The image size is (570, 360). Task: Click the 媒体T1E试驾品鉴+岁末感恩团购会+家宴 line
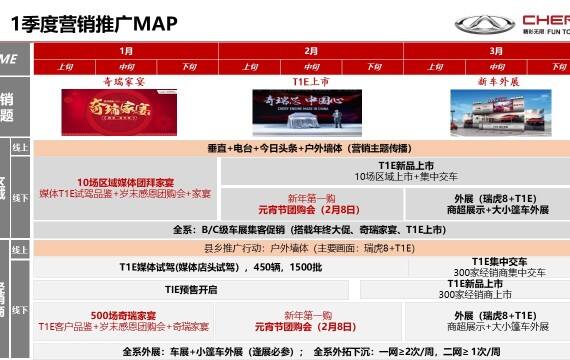coord(125,194)
